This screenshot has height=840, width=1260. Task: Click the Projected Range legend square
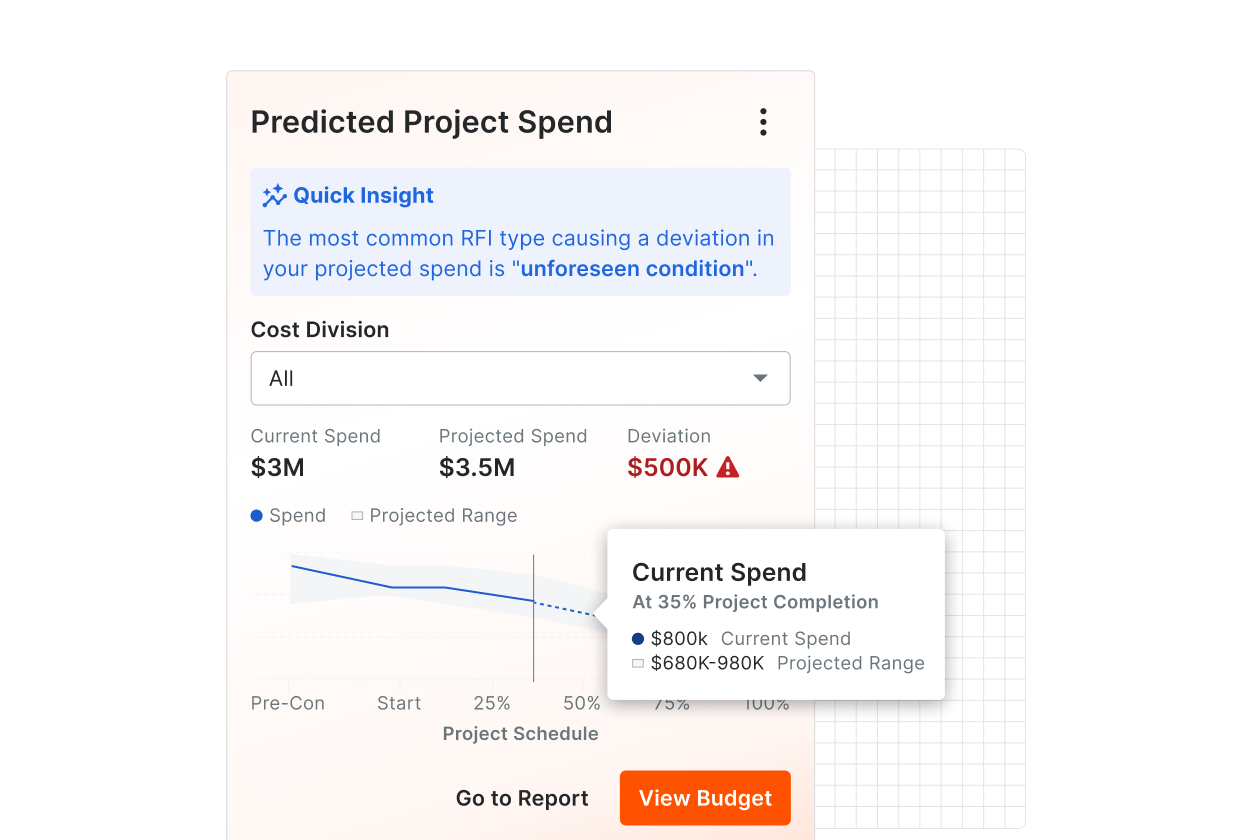(356, 515)
